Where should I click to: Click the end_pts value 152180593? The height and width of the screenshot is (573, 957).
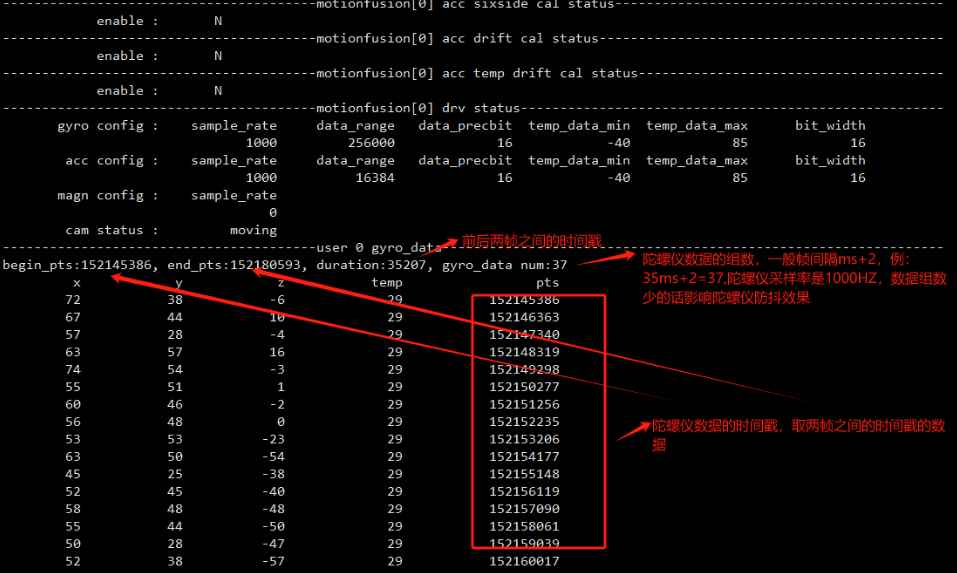(x=265, y=265)
